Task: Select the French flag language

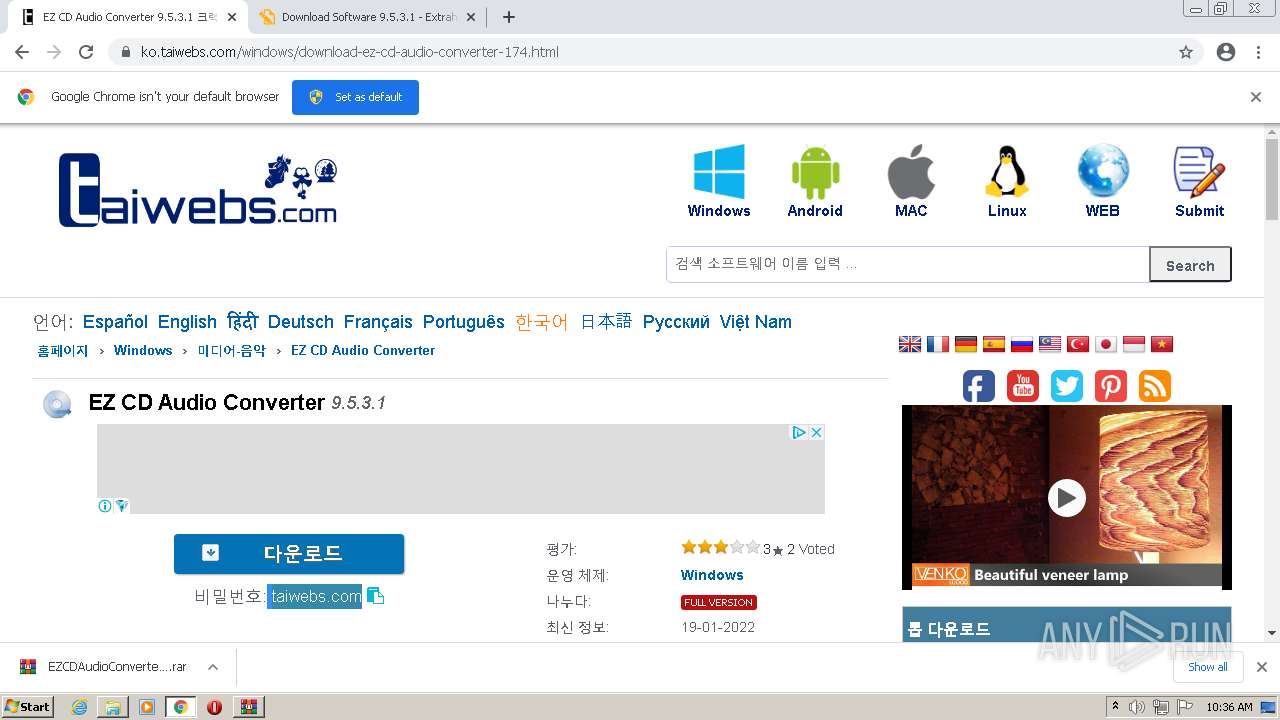Action: [938, 344]
